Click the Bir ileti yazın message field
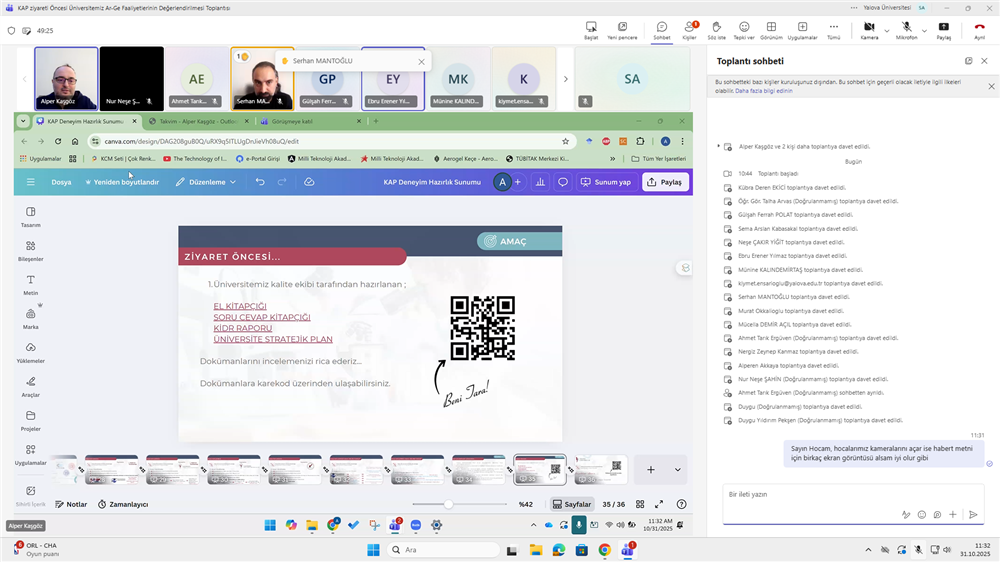 click(x=810, y=494)
